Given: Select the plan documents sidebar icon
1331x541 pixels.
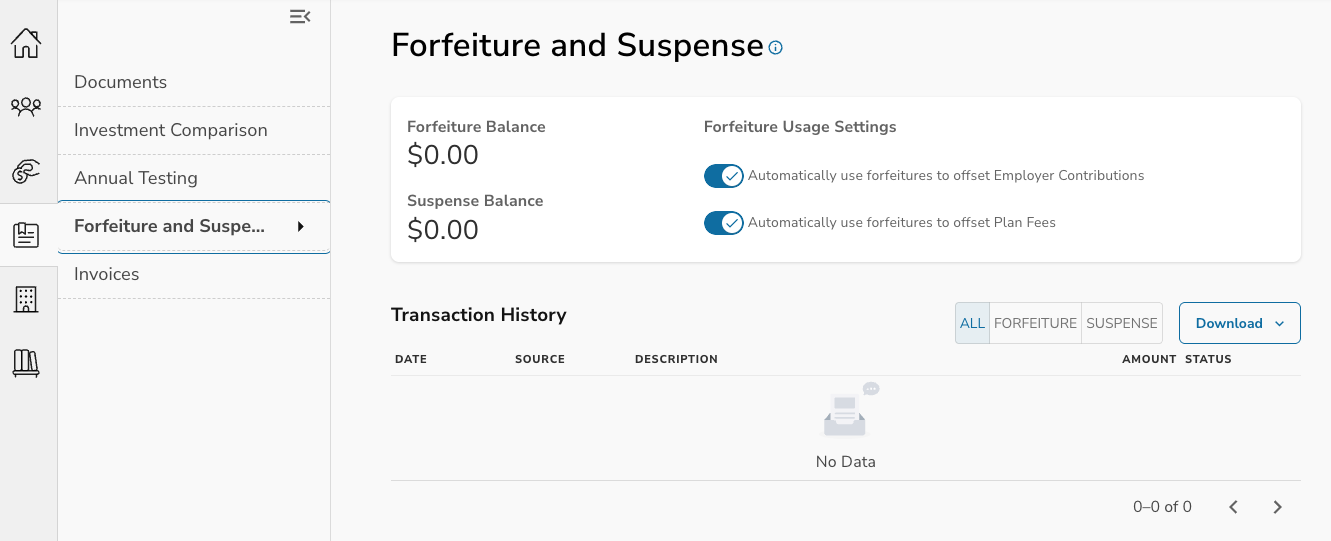Looking at the screenshot, I should tap(26, 235).
